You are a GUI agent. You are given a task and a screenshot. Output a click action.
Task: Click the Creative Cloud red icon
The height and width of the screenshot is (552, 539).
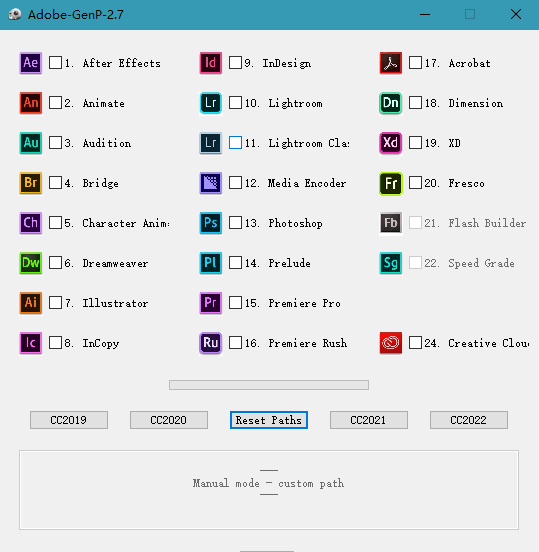391,343
